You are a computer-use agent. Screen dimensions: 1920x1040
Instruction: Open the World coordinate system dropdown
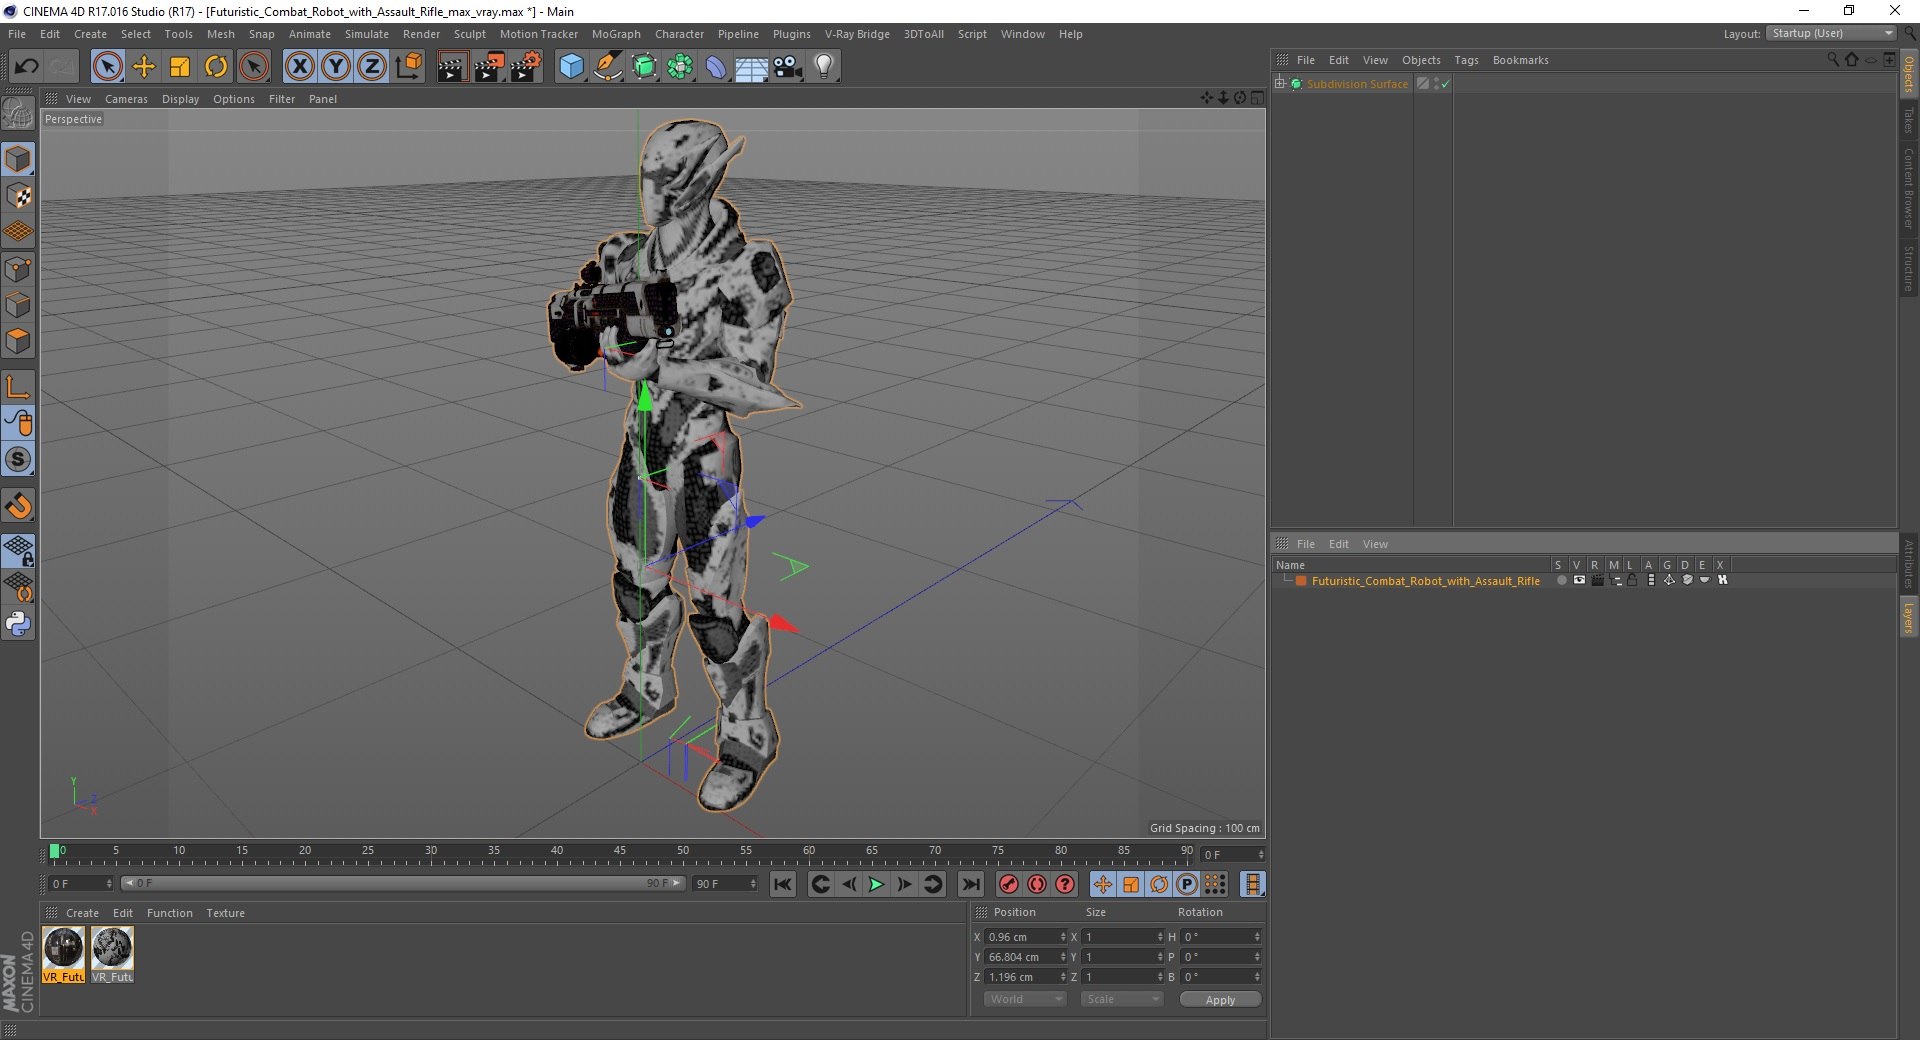click(x=1025, y=999)
